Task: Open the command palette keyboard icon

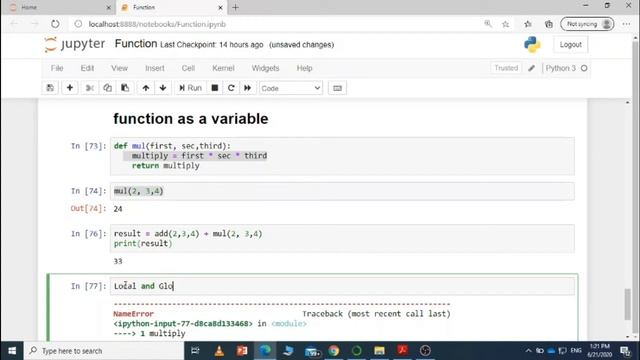Action: pyautogui.click(x=337, y=88)
